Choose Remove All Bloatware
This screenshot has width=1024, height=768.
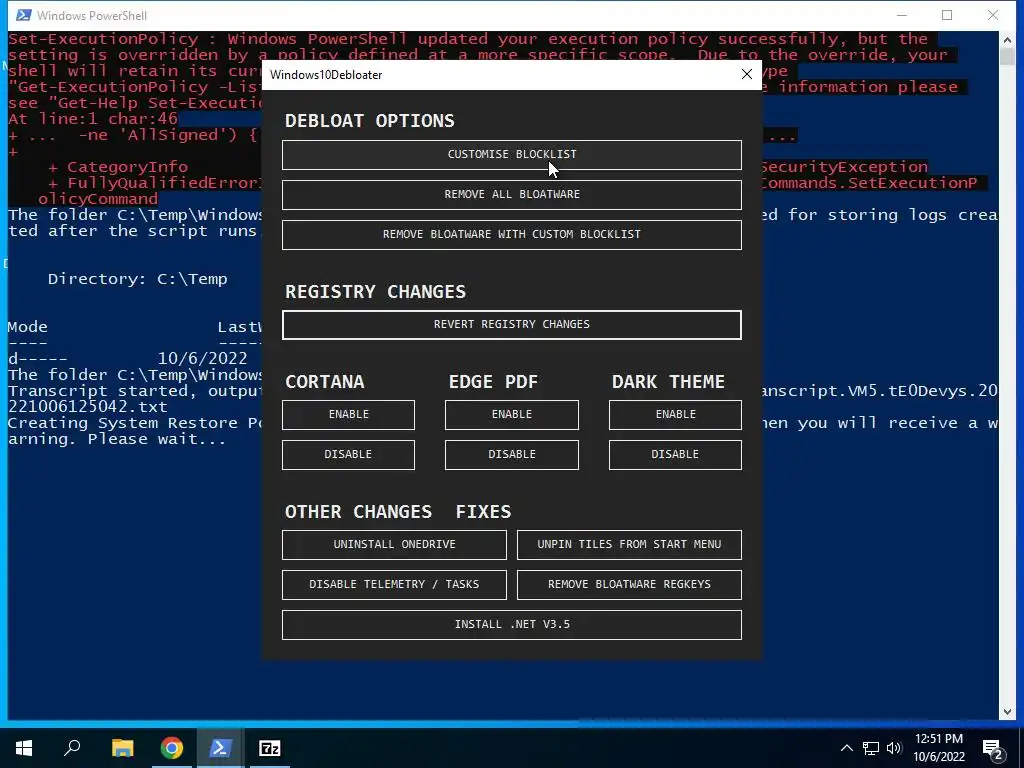coord(511,195)
